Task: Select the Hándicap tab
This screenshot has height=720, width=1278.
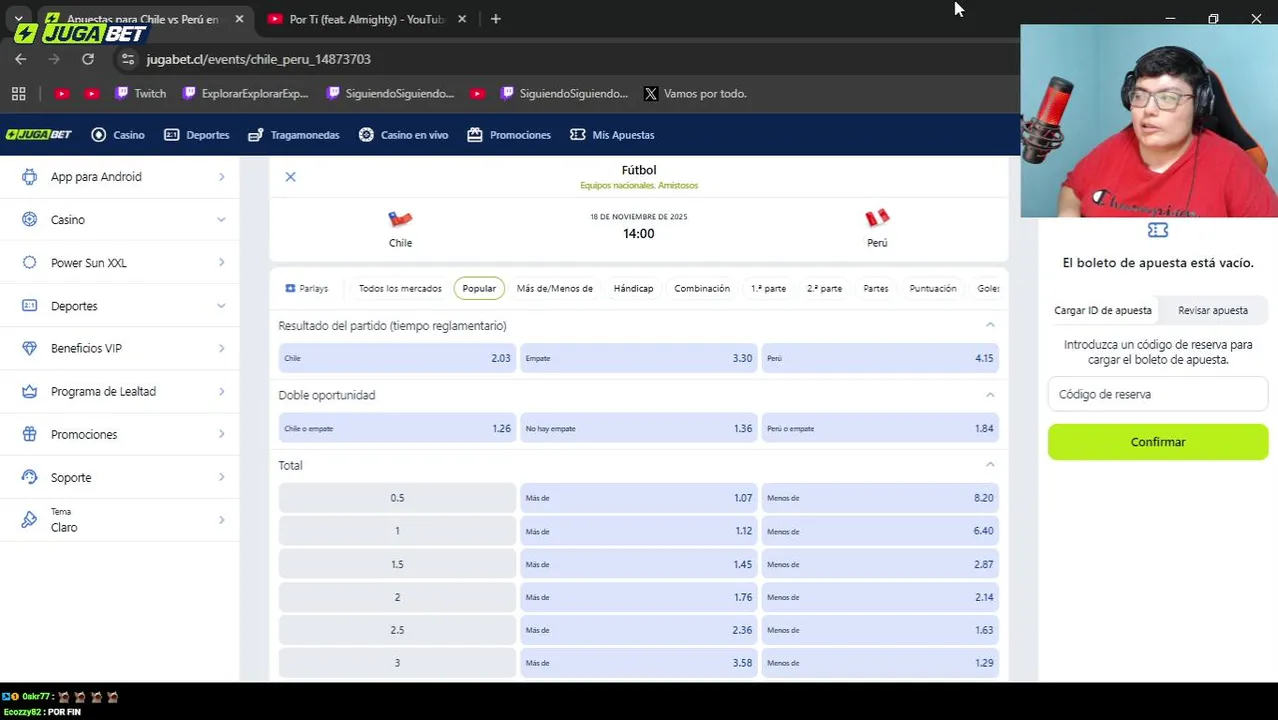Action: [633, 288]
